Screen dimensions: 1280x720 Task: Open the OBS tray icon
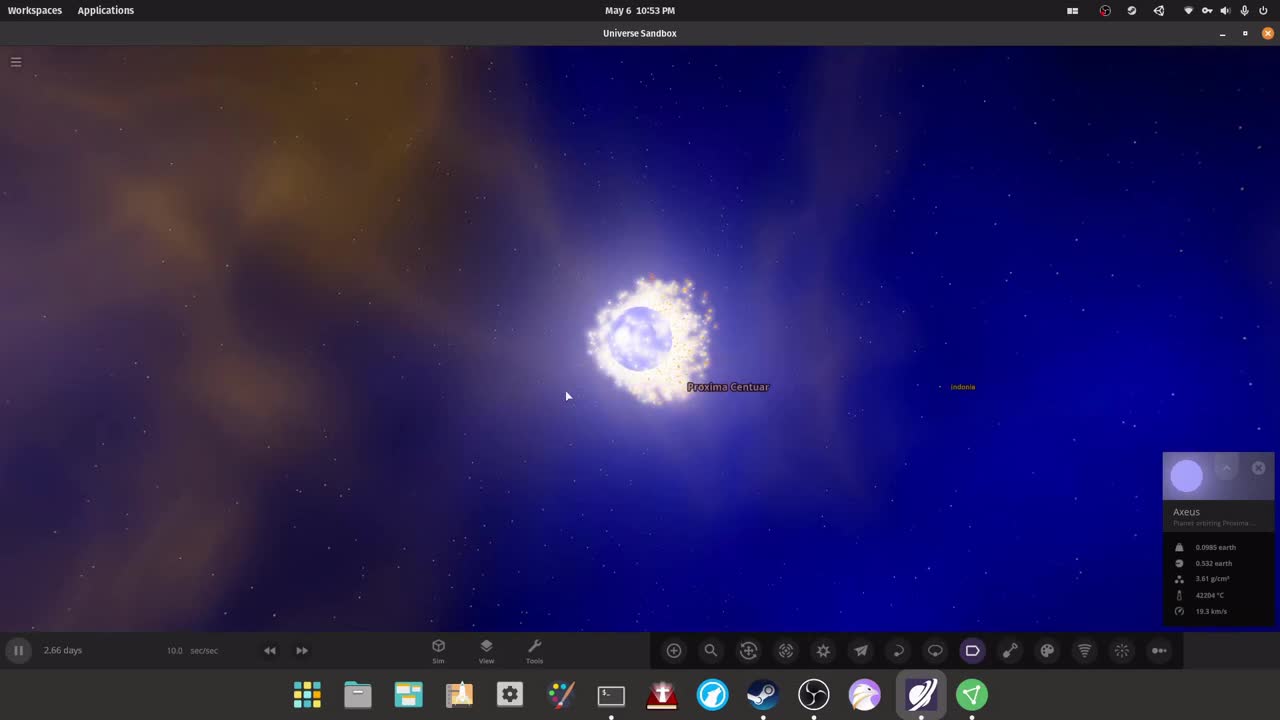(x=1105, y=10)
